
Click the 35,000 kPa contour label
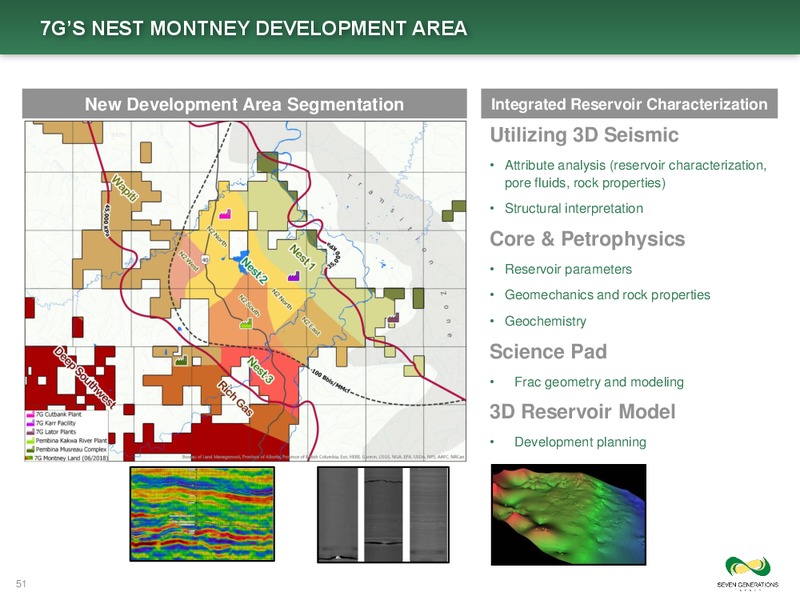tap(334, 254)
